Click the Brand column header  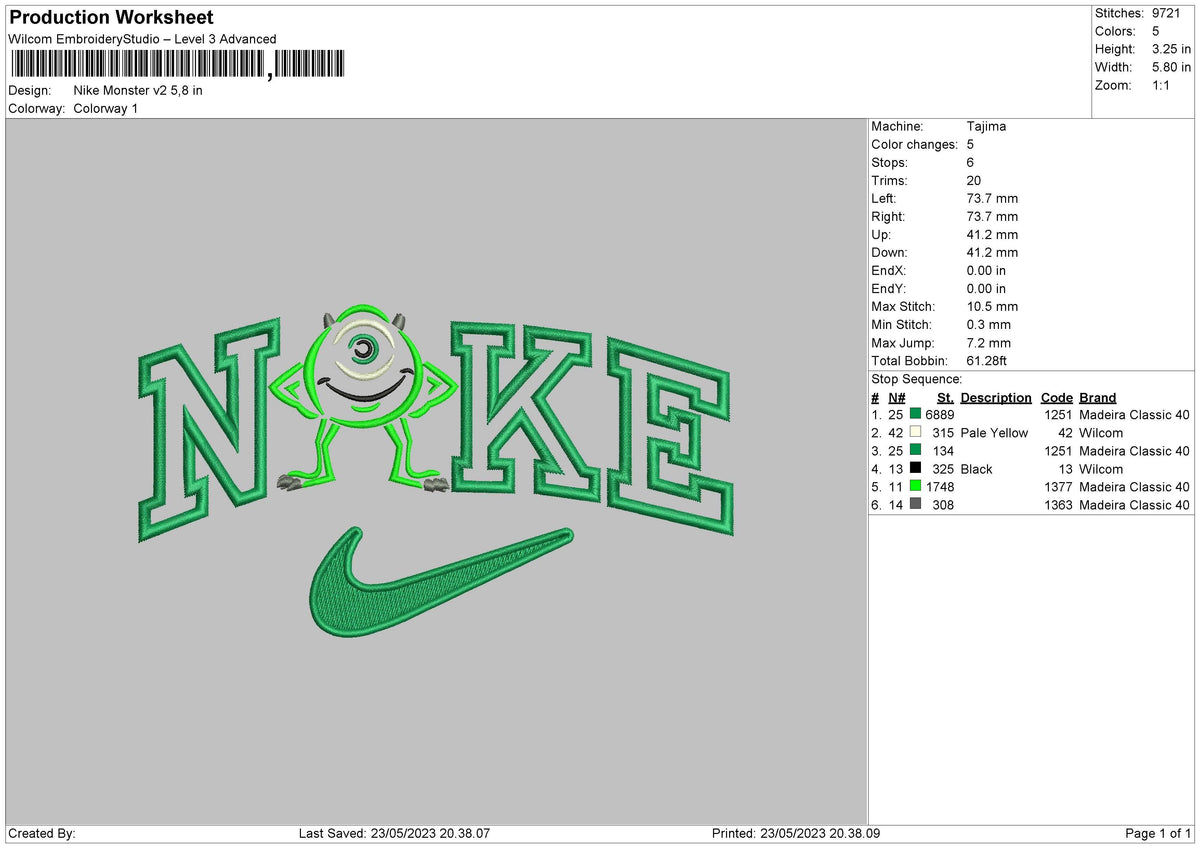coord(1097,397)
